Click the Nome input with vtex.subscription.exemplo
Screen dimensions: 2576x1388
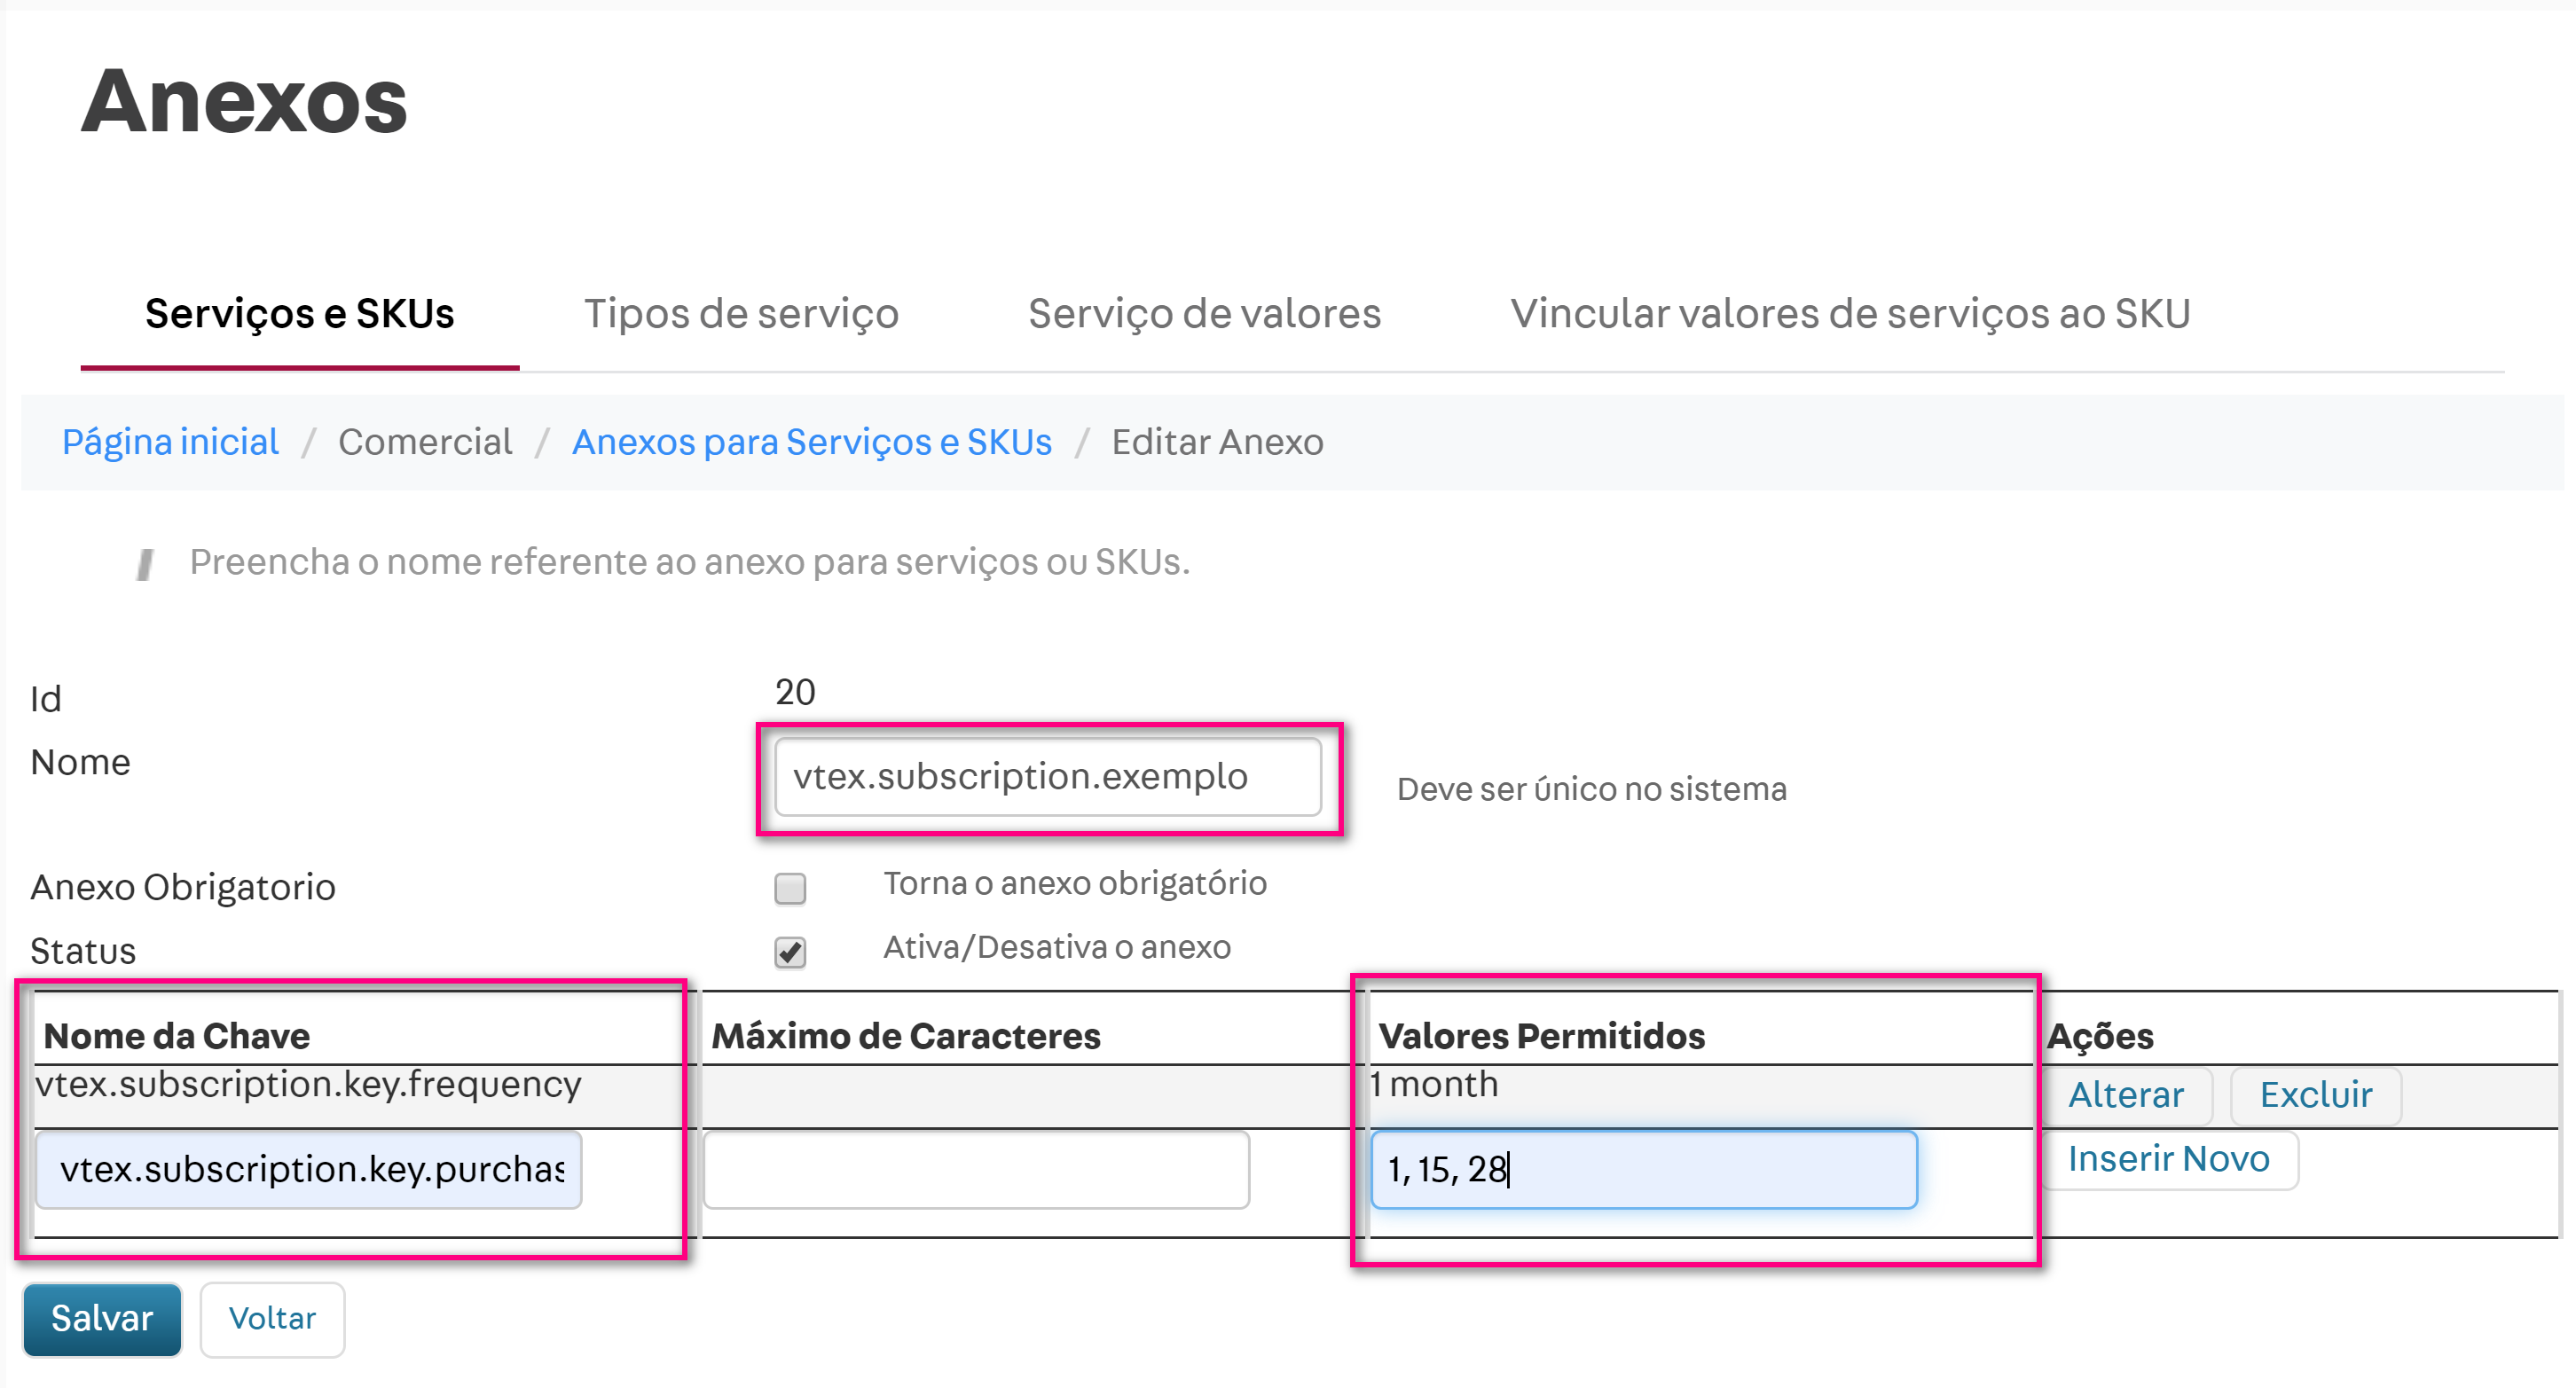coord(1047,777)
